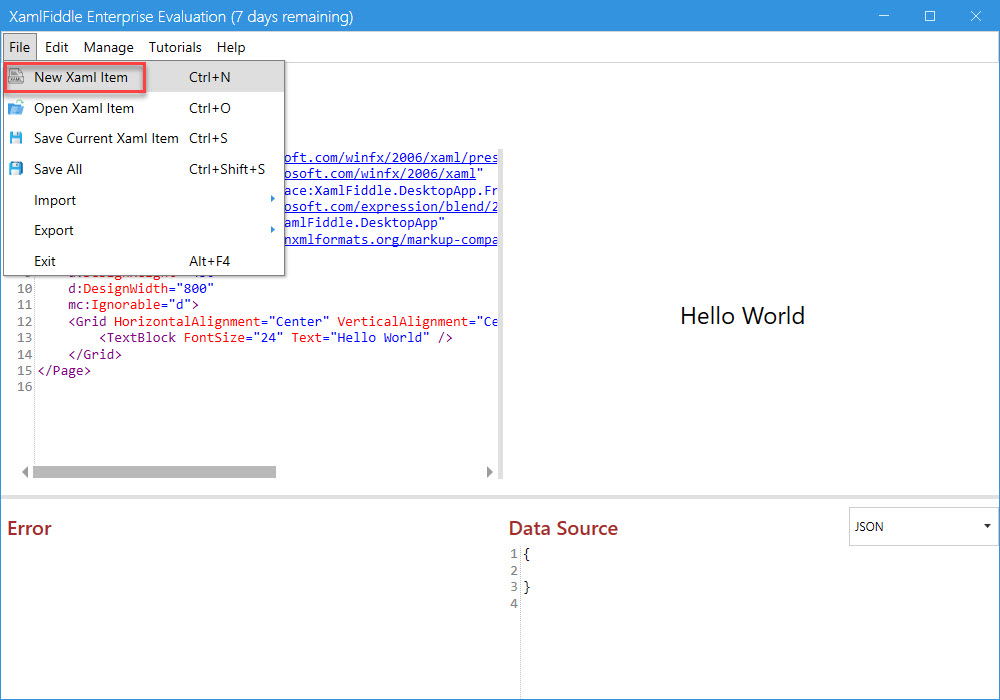Choose Open Xaml Item menu entry
The width and height of the screenshot is (1000, 700).
point(144,108)
